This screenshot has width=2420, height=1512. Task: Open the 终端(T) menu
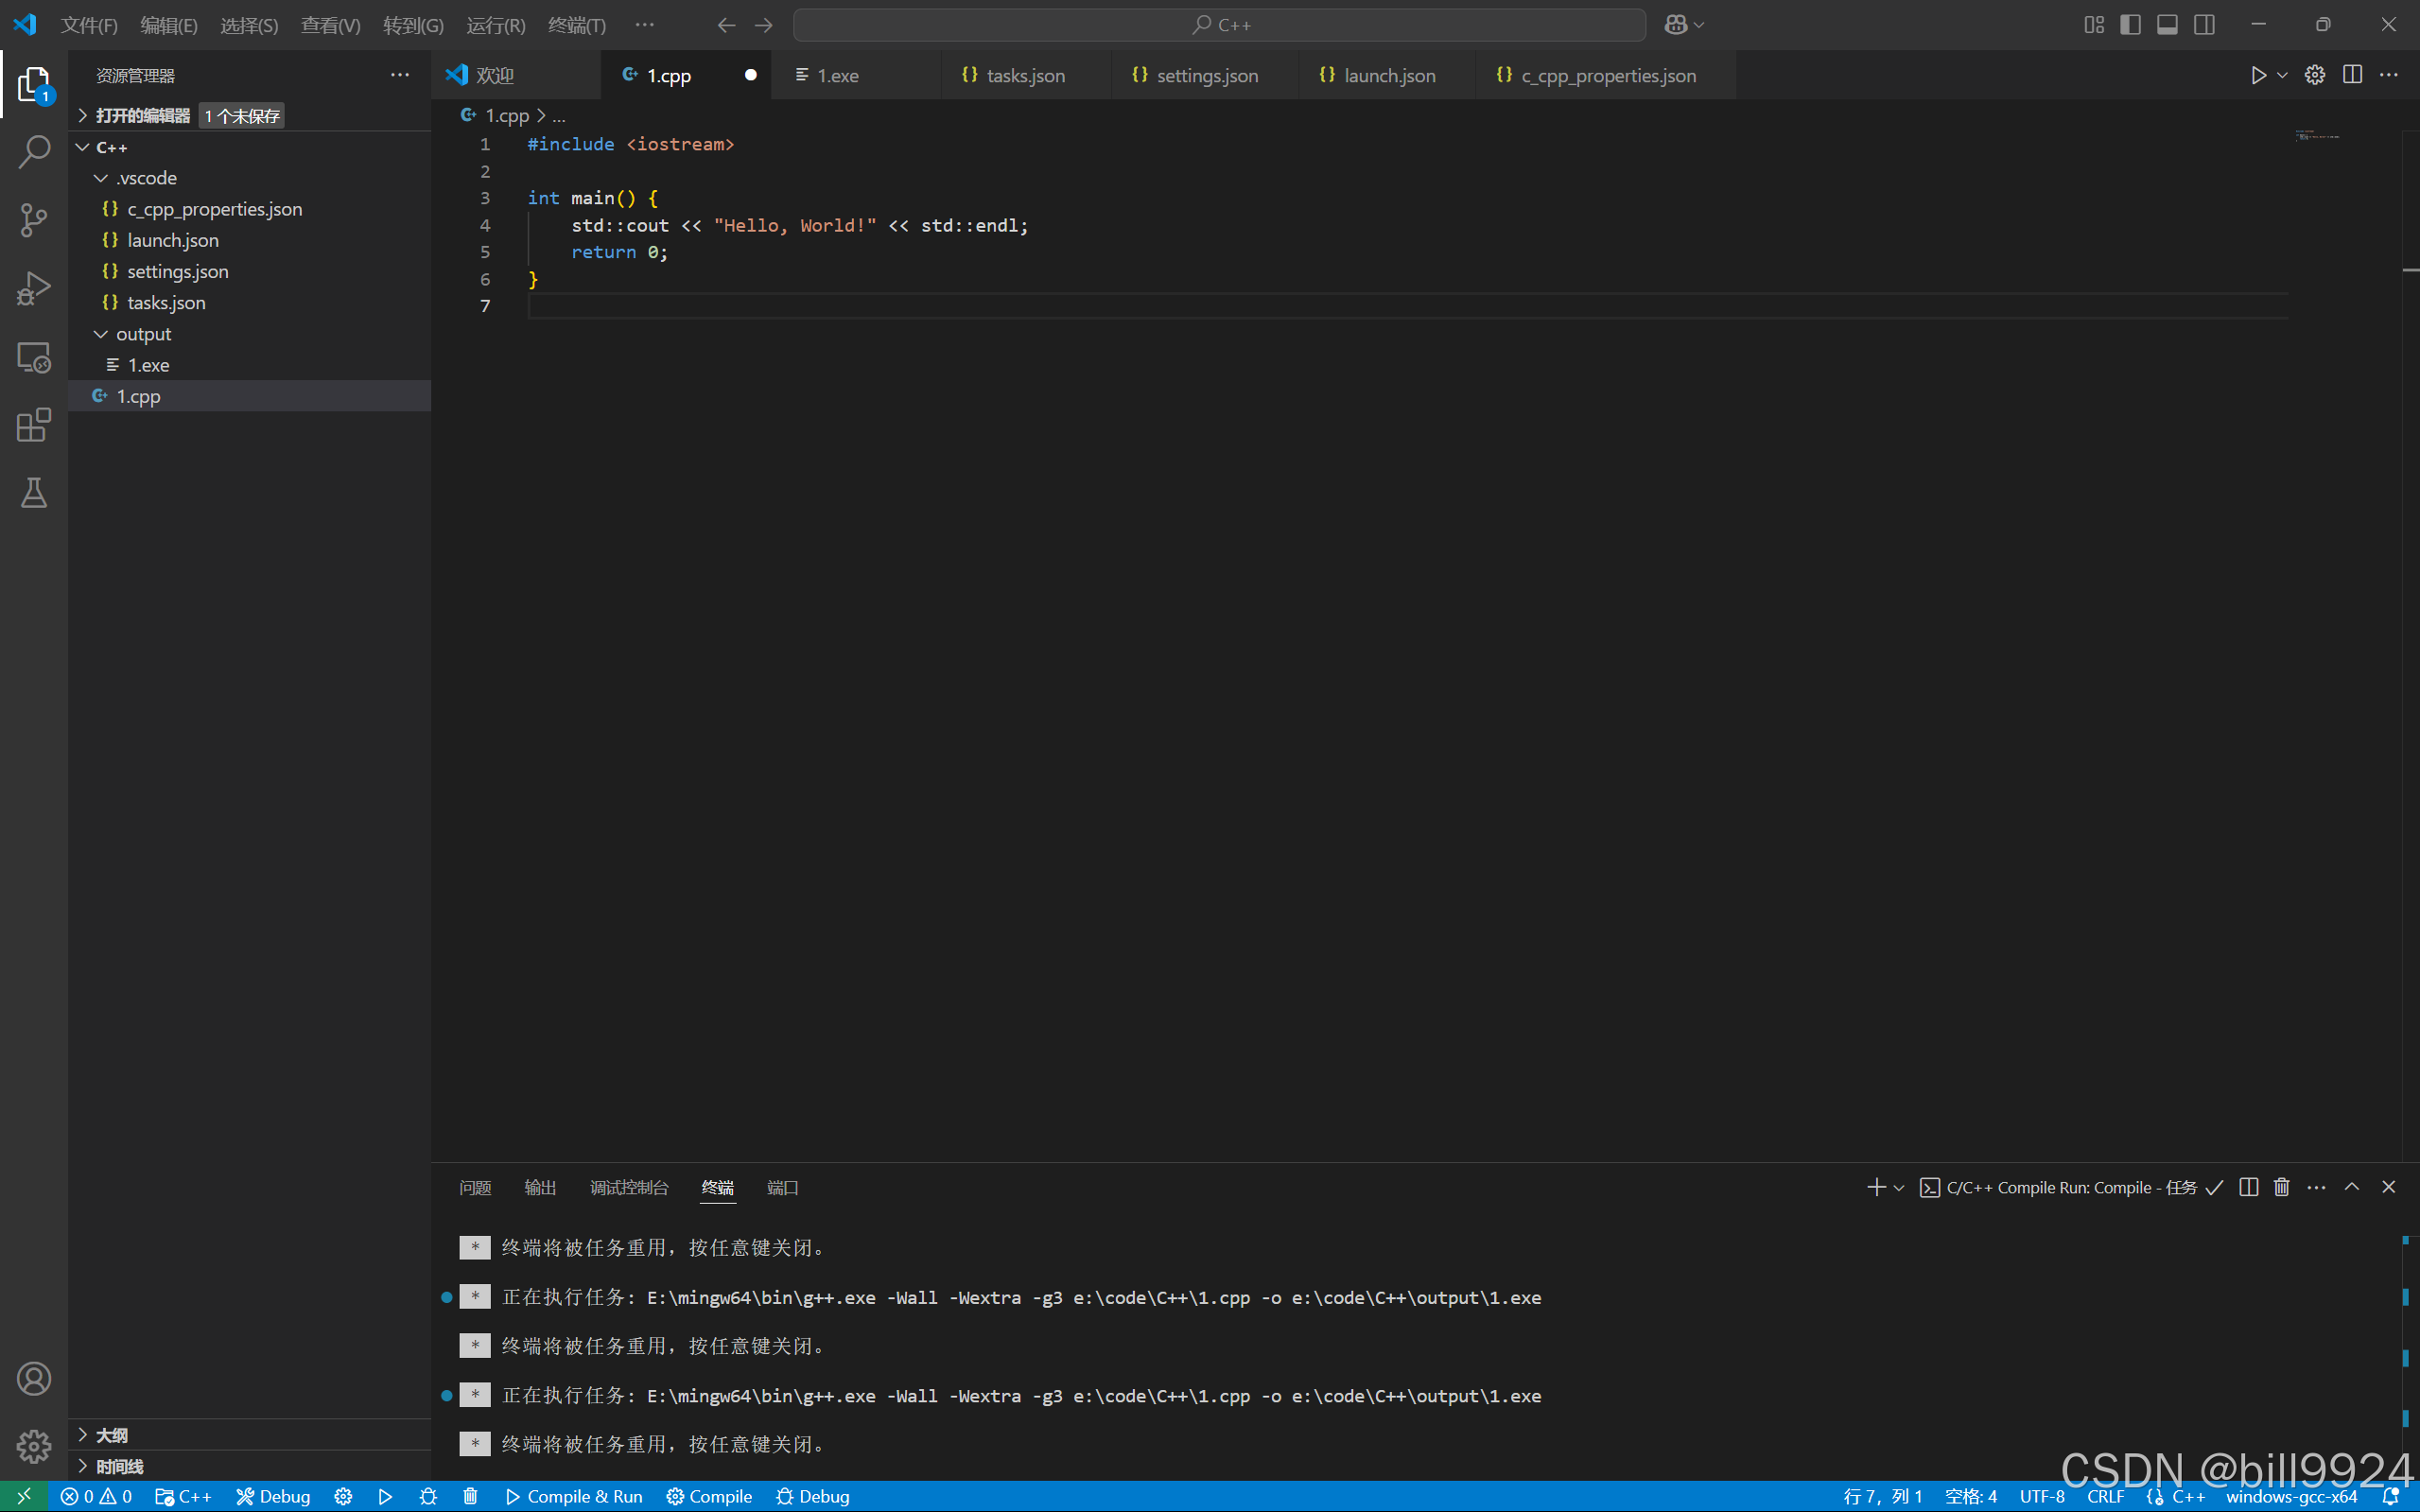[x=577, y=25]
